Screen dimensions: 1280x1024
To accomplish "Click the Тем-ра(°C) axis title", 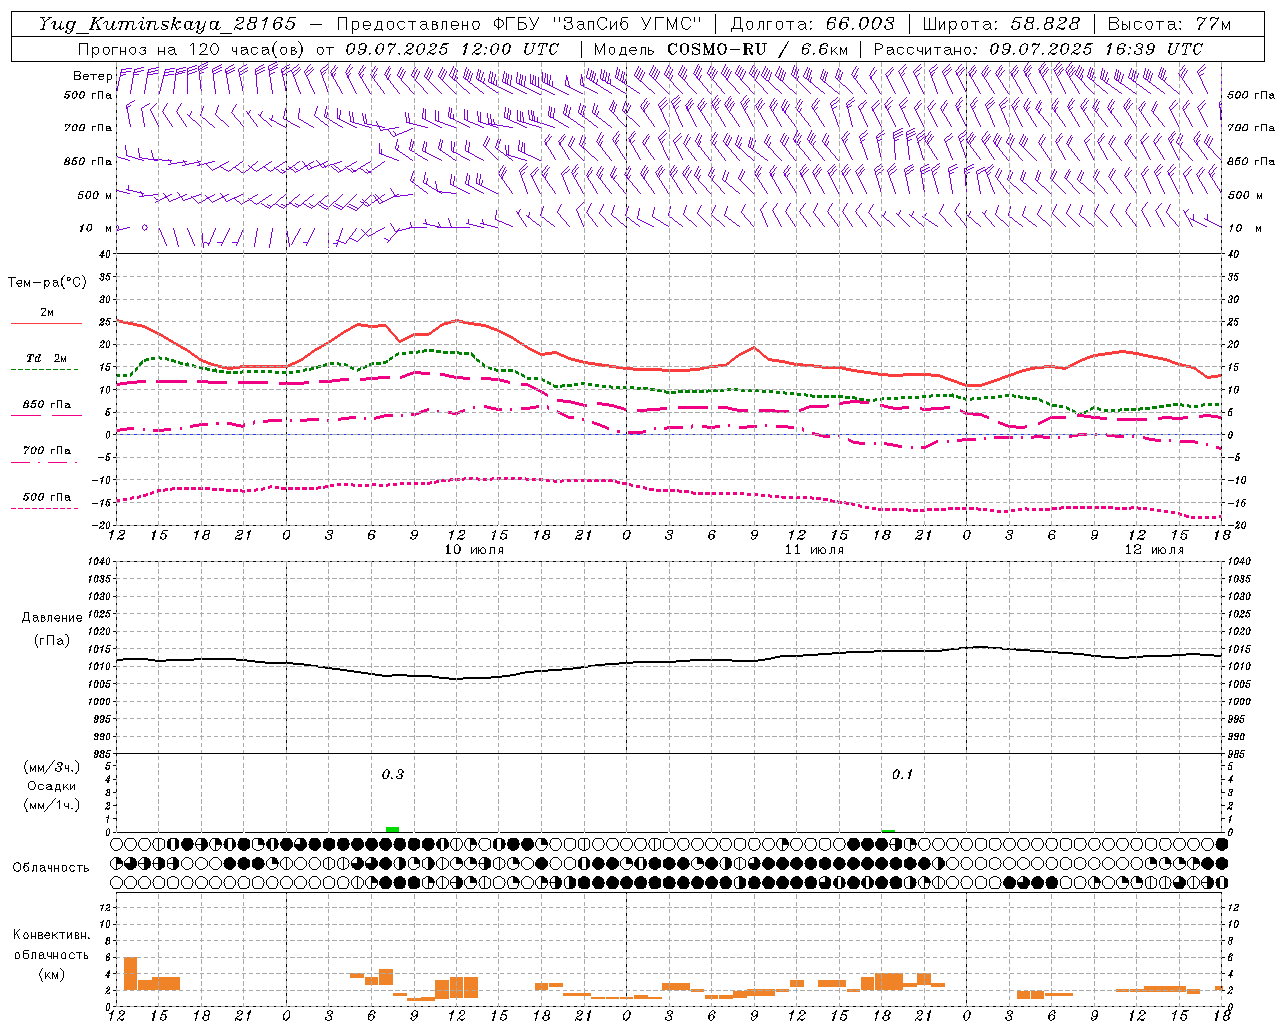I will click(47, 283).
